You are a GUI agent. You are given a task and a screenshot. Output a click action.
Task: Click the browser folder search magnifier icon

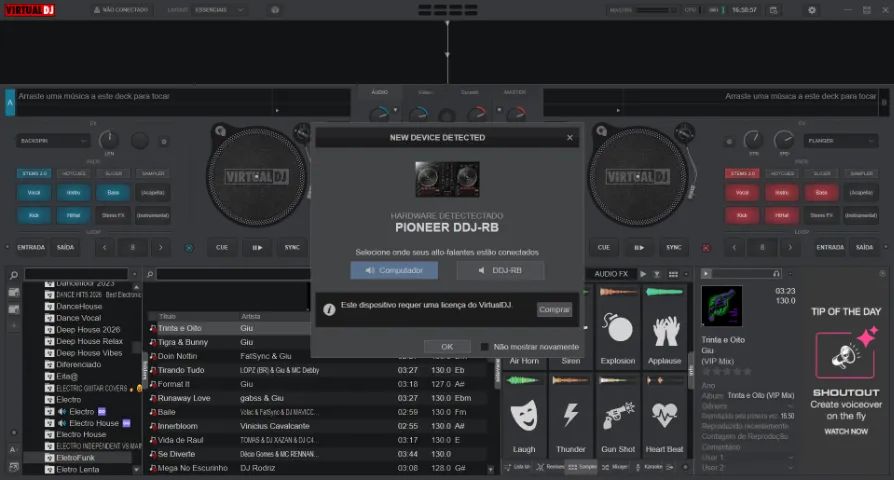pos(14,275)
